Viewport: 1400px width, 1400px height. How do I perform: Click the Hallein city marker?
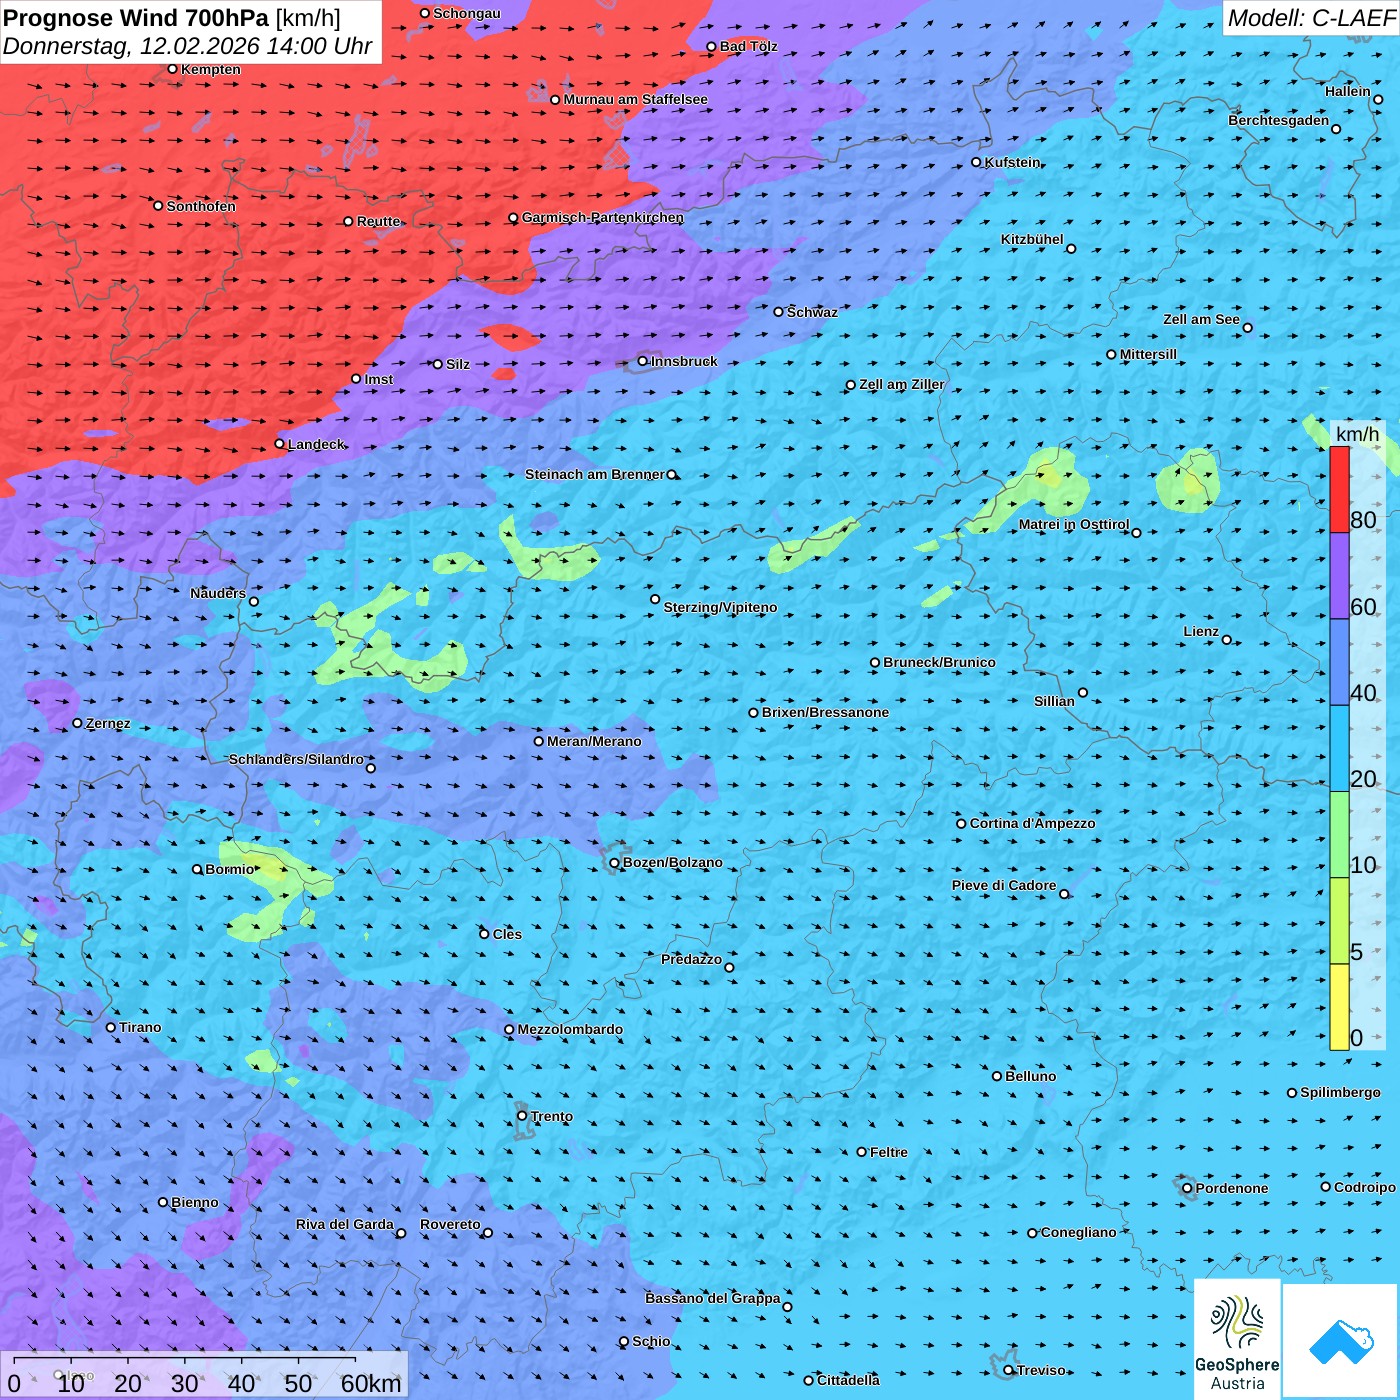click(x=1378, y=99)
